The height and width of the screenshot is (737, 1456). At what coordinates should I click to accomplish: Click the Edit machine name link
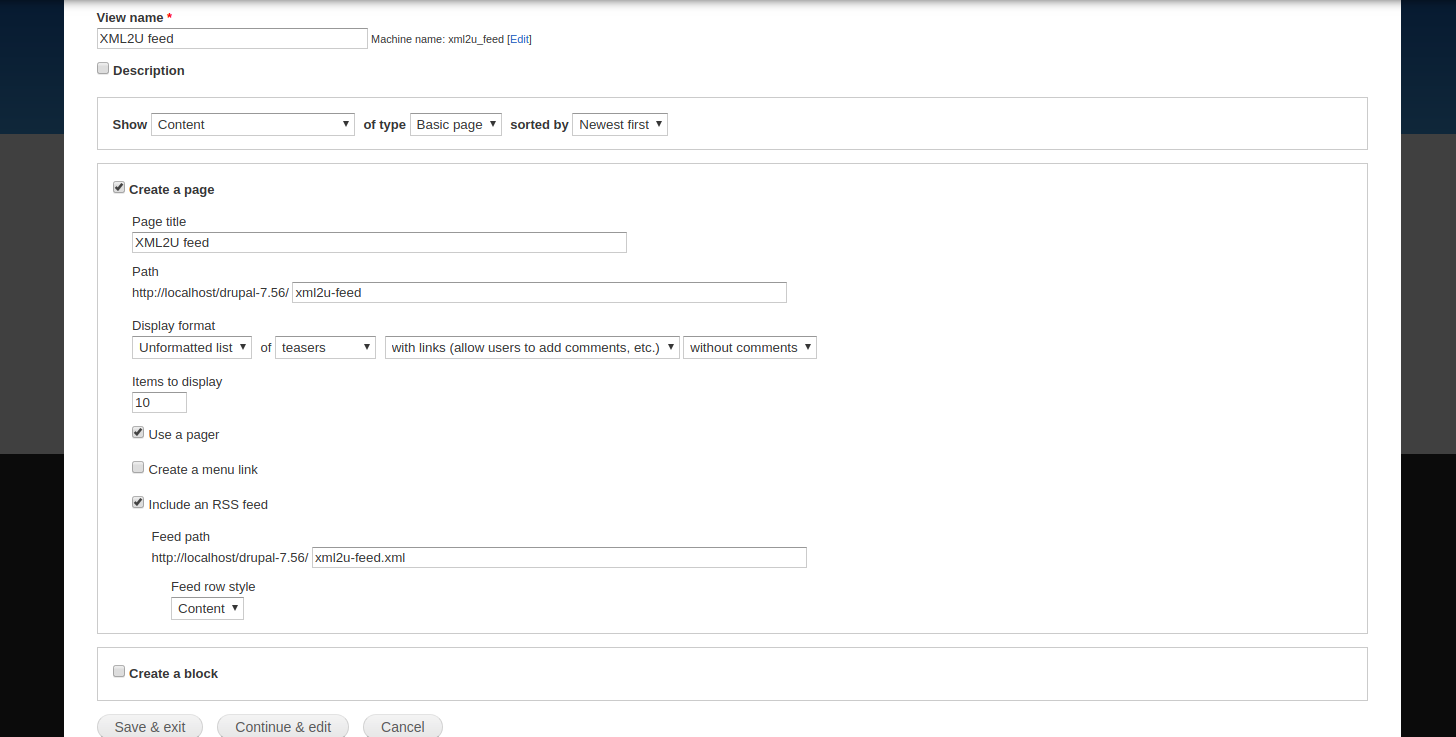tap(519, 40)
